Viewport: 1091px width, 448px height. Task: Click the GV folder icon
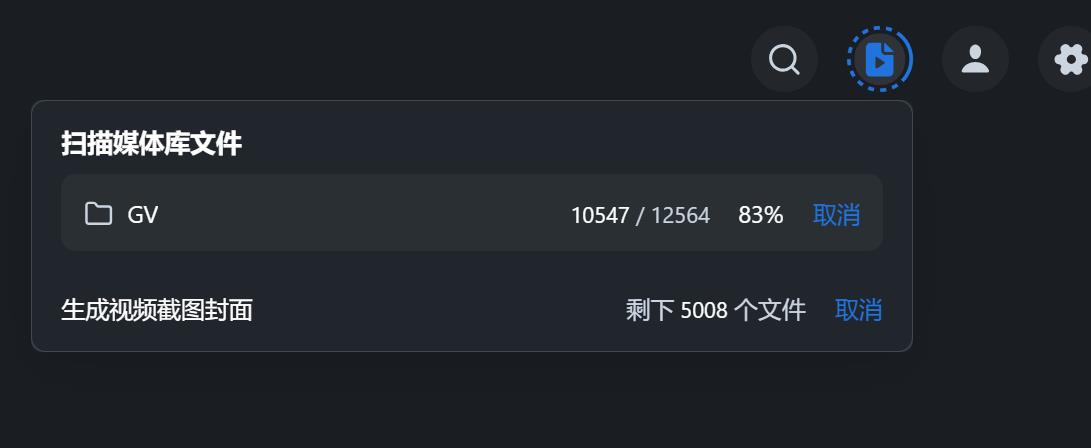(x=98, y=214)
